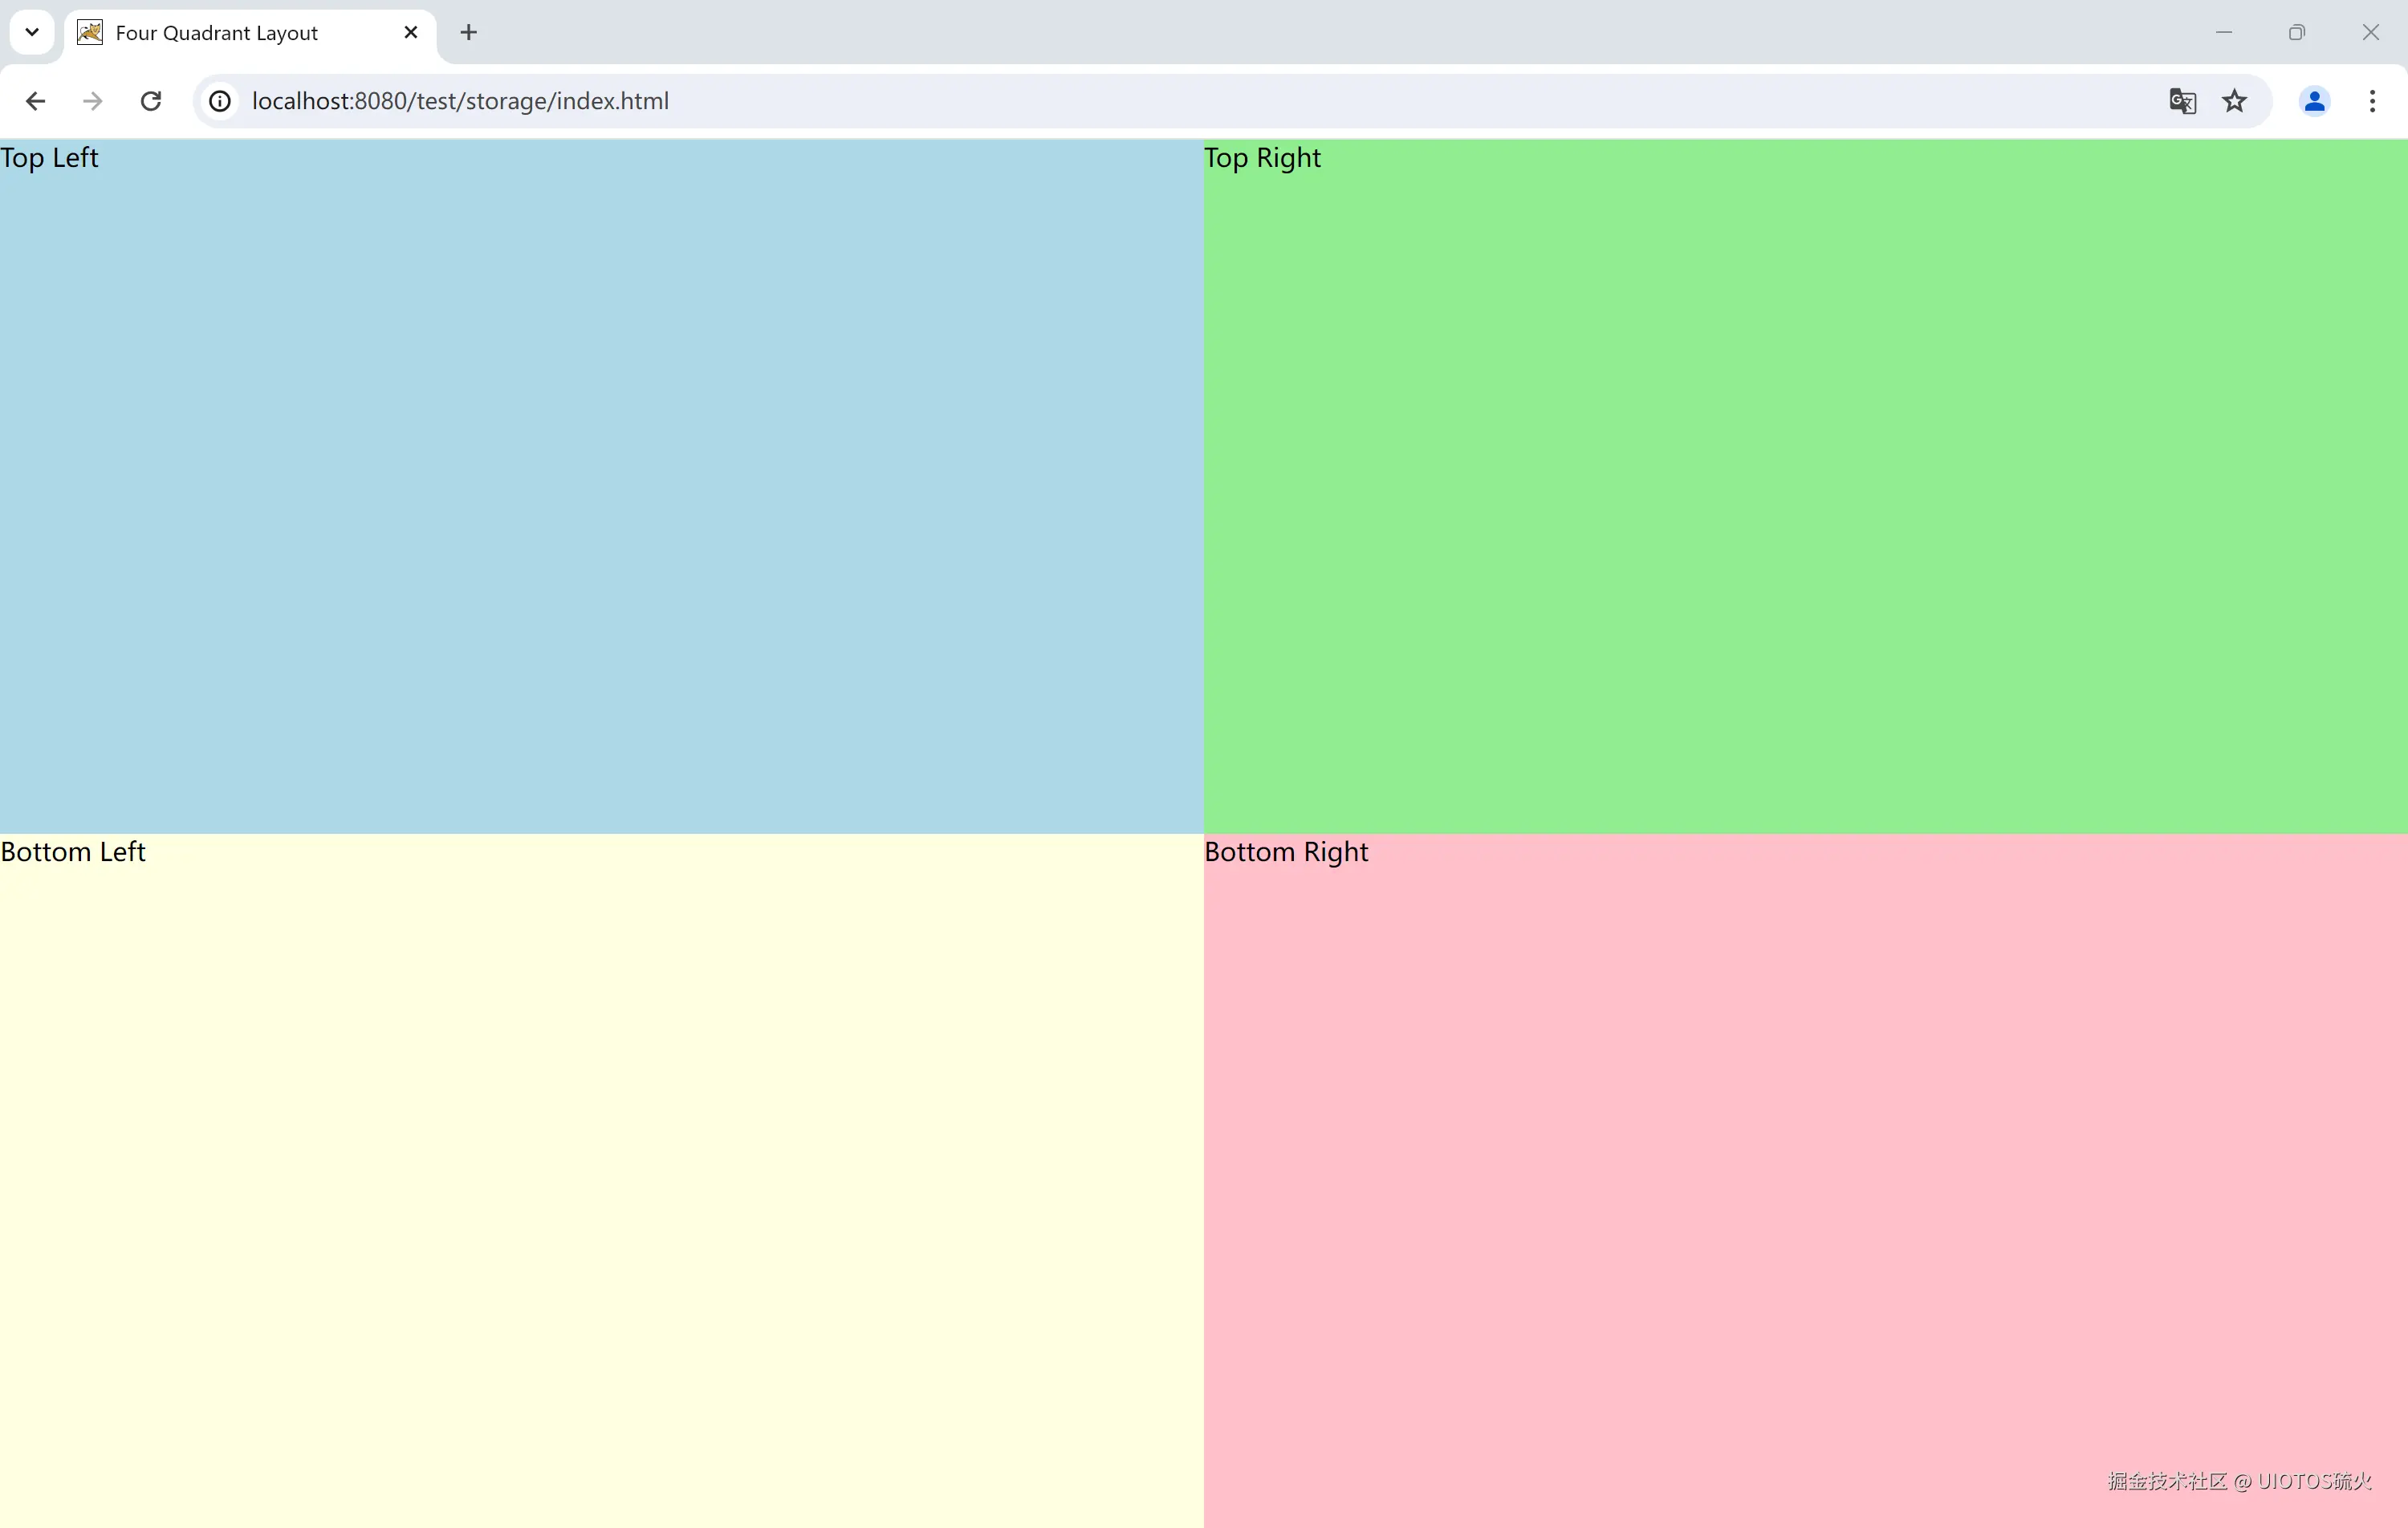Click the forward navigation arrow
Viewport: 2408px width, 1528px height.
point(93,101)
